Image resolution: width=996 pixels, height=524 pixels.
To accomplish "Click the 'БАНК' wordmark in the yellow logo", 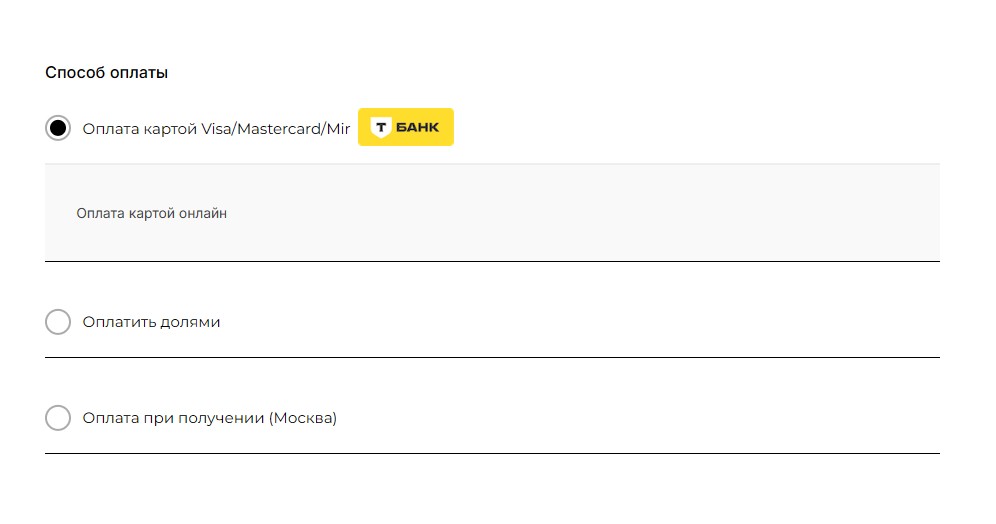I will point(417,127).
